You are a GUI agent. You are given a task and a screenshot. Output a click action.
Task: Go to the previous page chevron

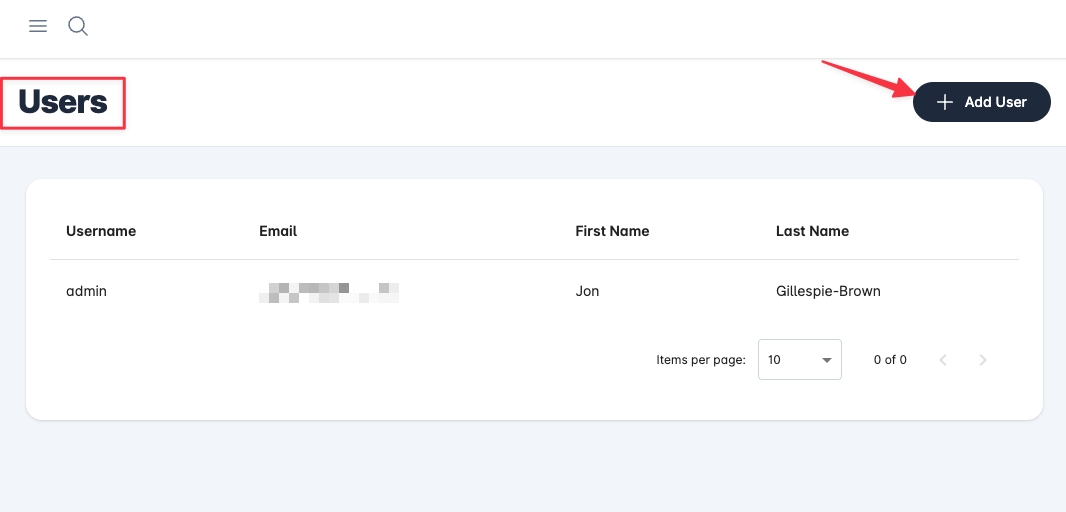click(943, 360)
